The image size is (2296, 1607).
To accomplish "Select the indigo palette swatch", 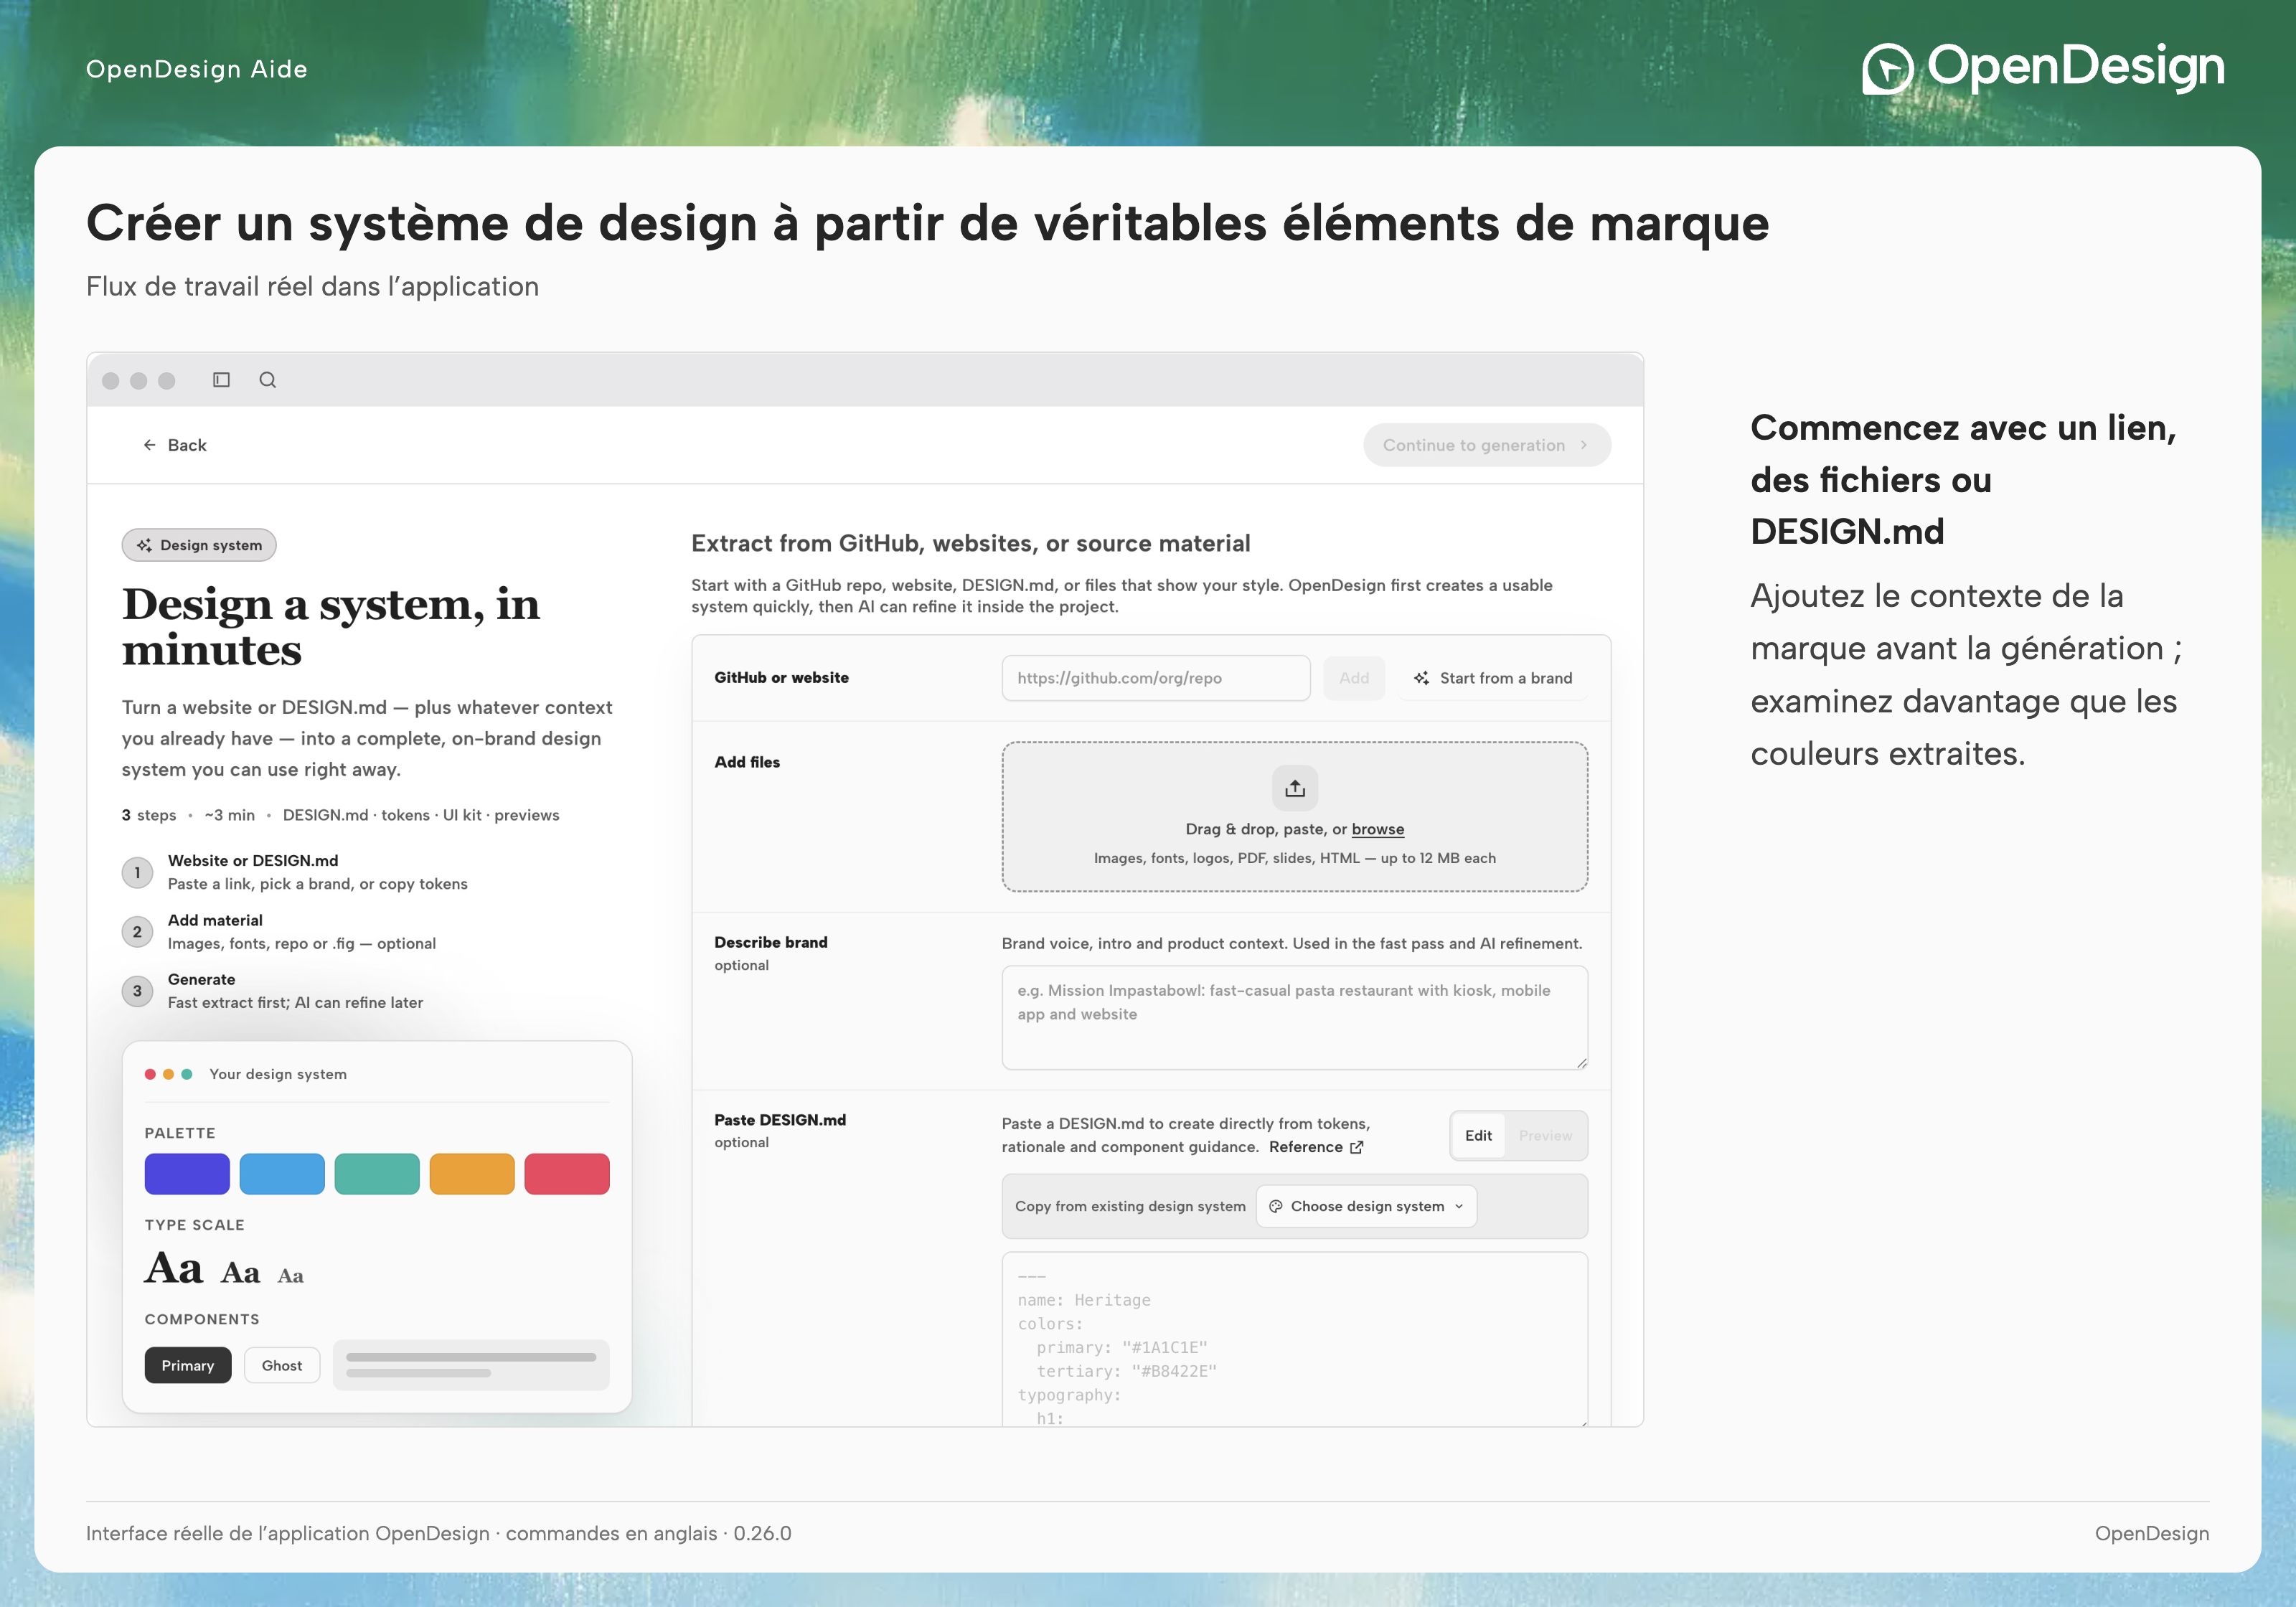I will (187, 1174).
